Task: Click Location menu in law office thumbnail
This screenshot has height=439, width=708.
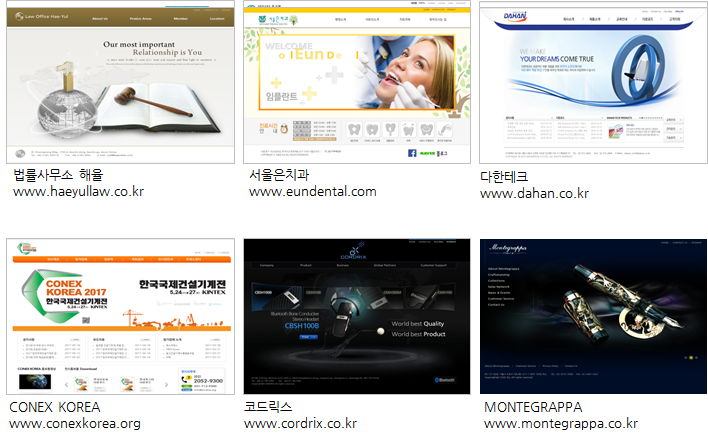Action: tap(217, 19)
